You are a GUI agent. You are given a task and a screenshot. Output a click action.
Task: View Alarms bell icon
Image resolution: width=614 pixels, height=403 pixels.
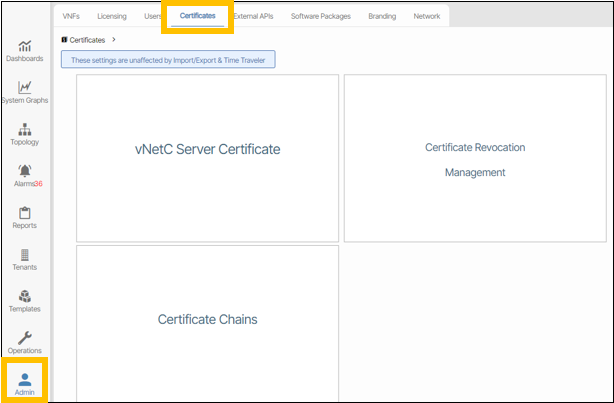[25, 171]
